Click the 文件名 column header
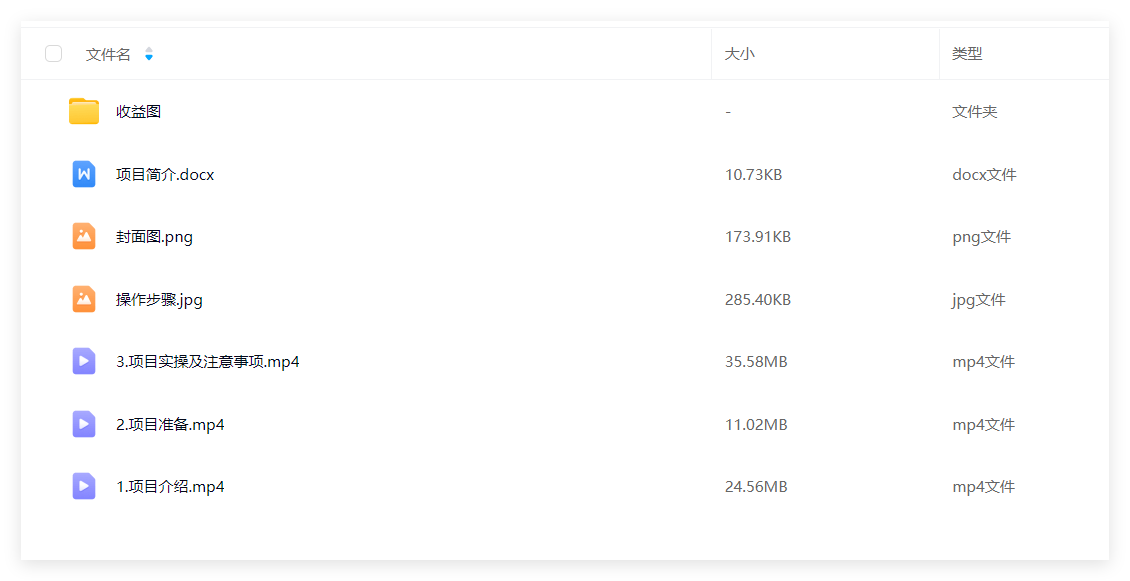The width and height of the screenshot is (1130, 581). coord(108,54)
